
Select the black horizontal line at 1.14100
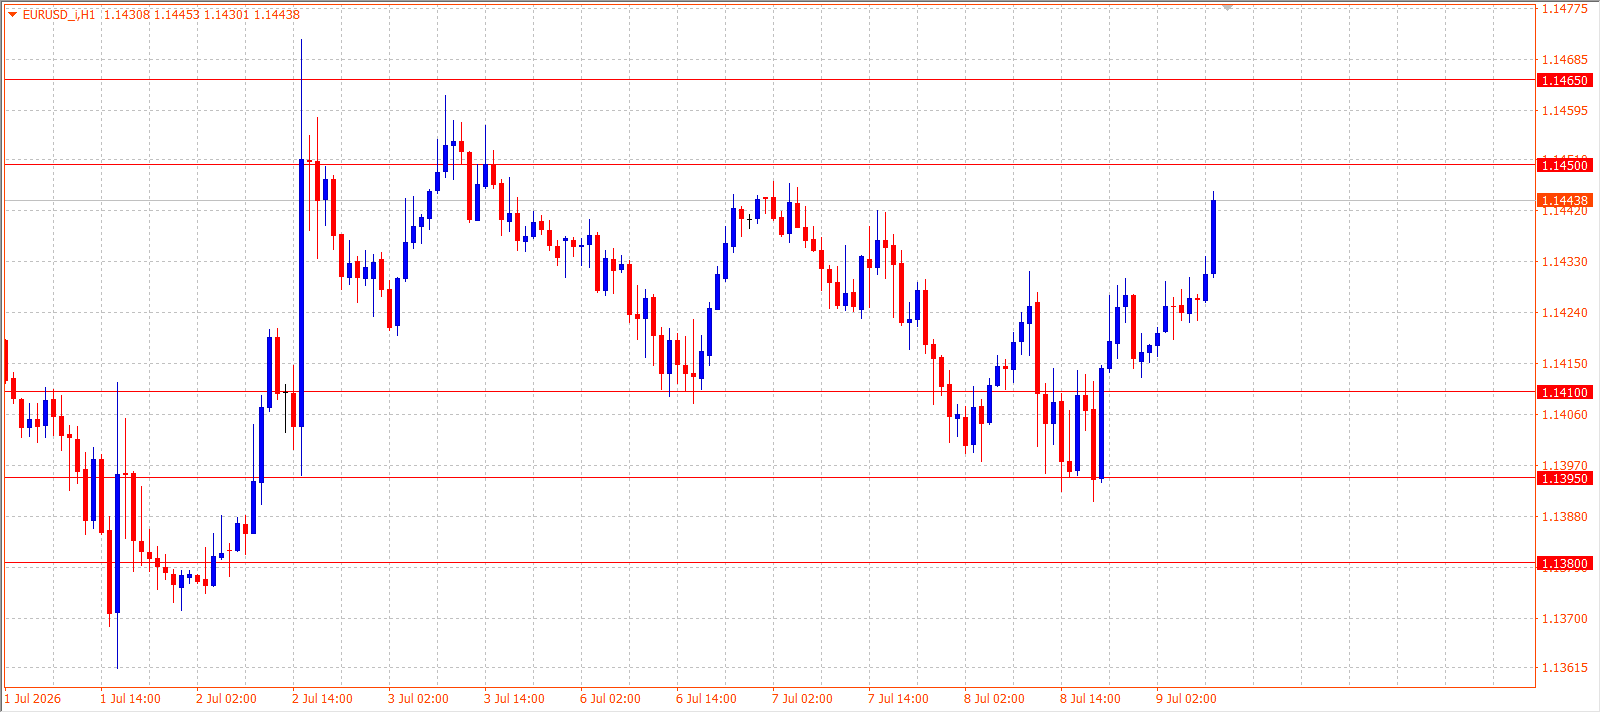768,392
